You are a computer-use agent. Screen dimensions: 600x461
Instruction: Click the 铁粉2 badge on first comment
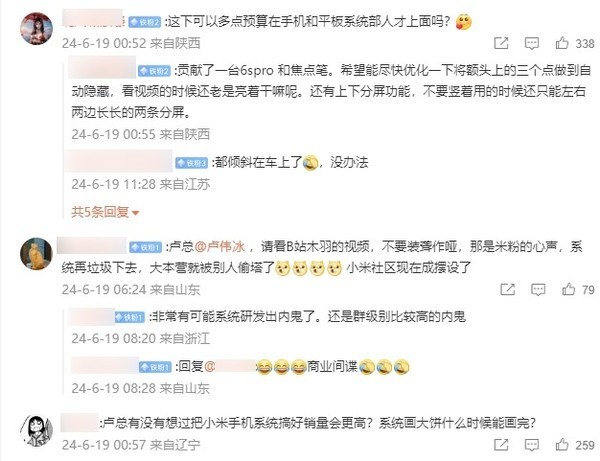[144, 22]
